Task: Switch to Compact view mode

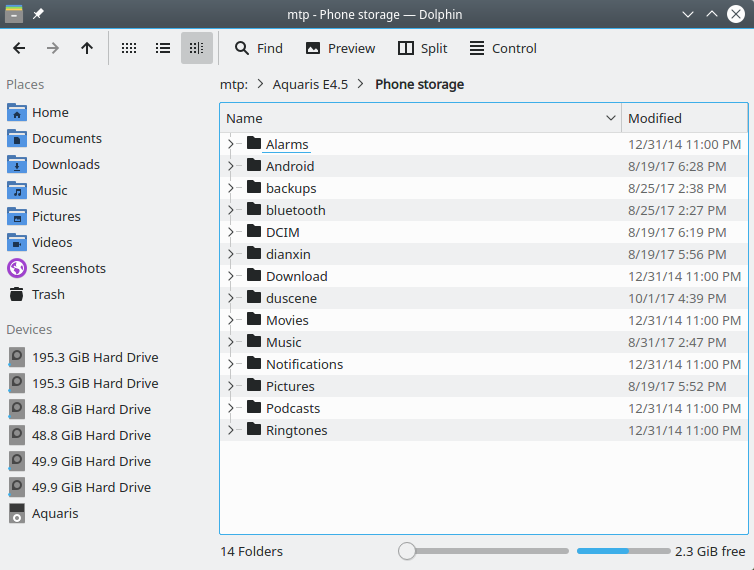Action: pyautogui.click(x=163, y=48)
